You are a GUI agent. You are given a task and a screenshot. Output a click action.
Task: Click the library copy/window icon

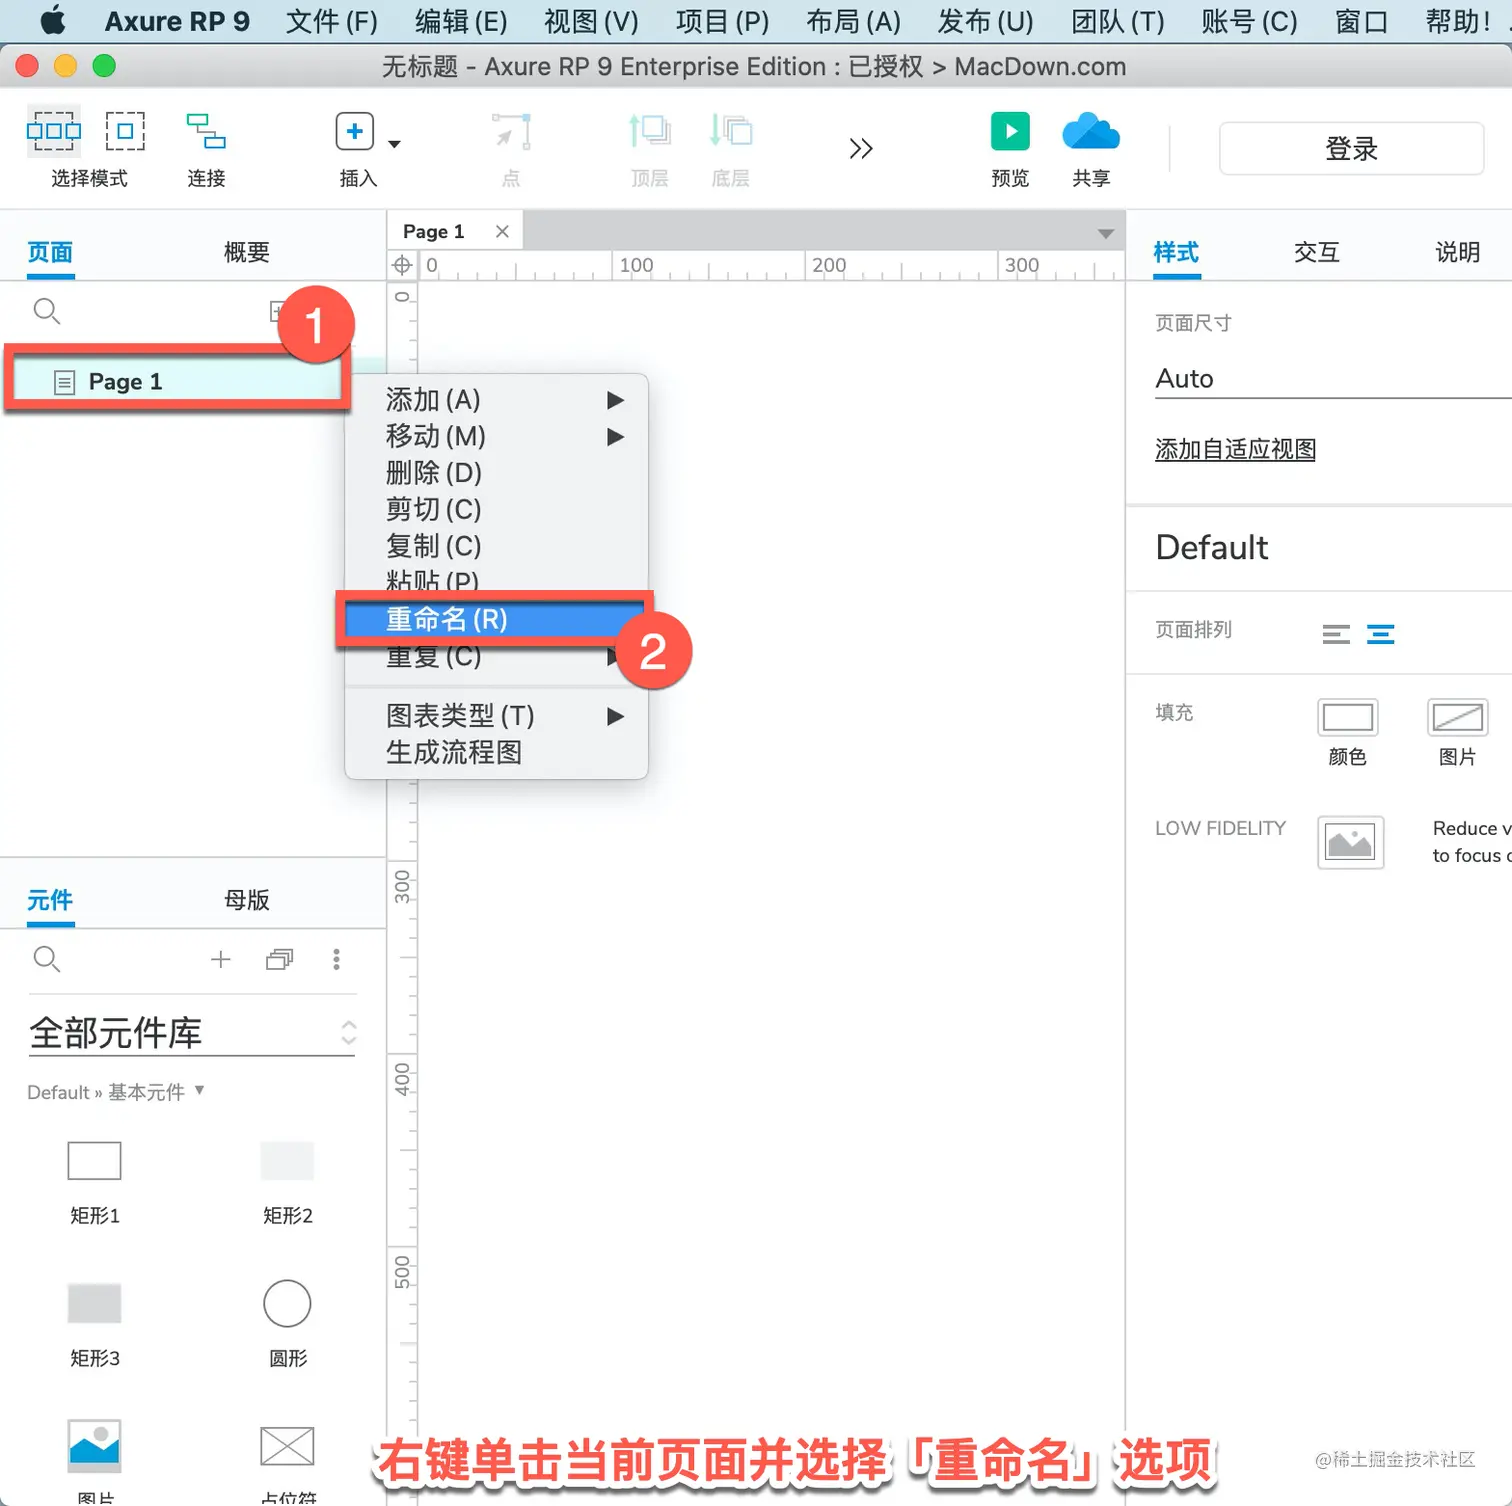point(279,959)
